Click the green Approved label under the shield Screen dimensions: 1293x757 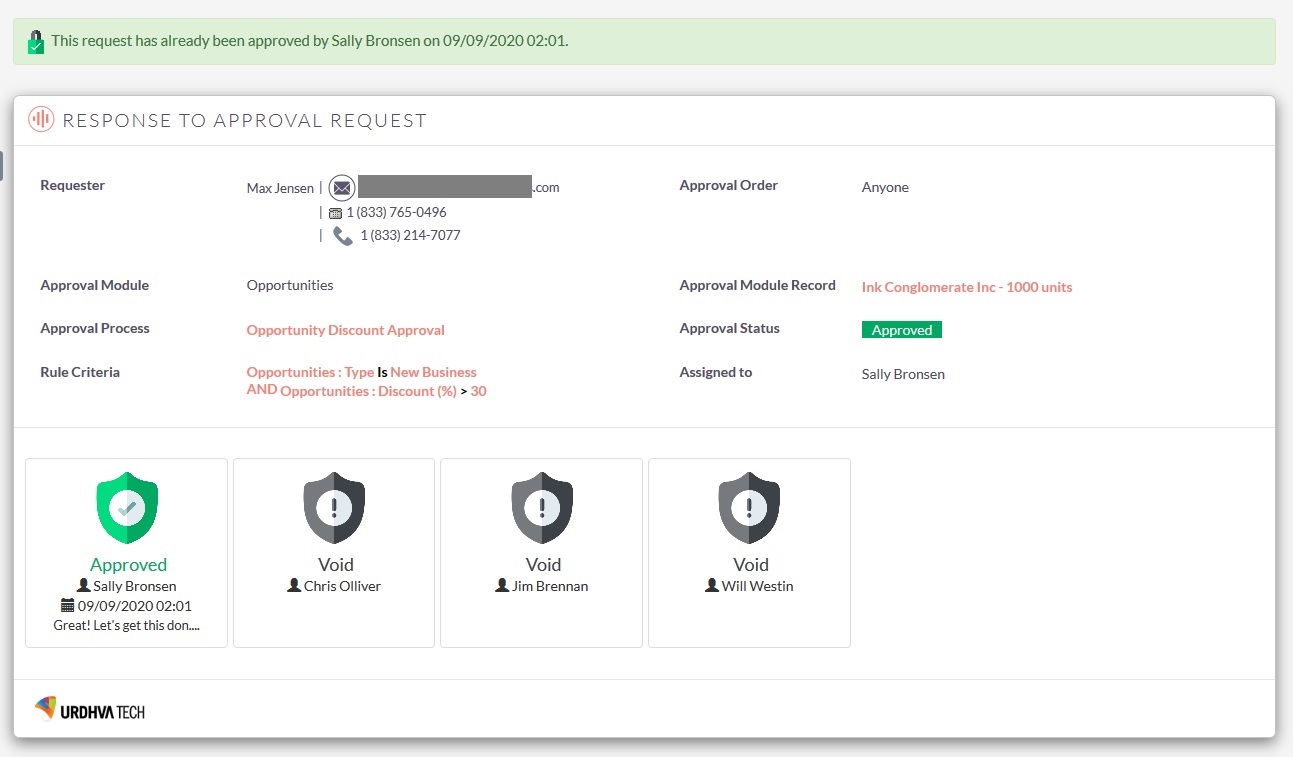point(128,564)
